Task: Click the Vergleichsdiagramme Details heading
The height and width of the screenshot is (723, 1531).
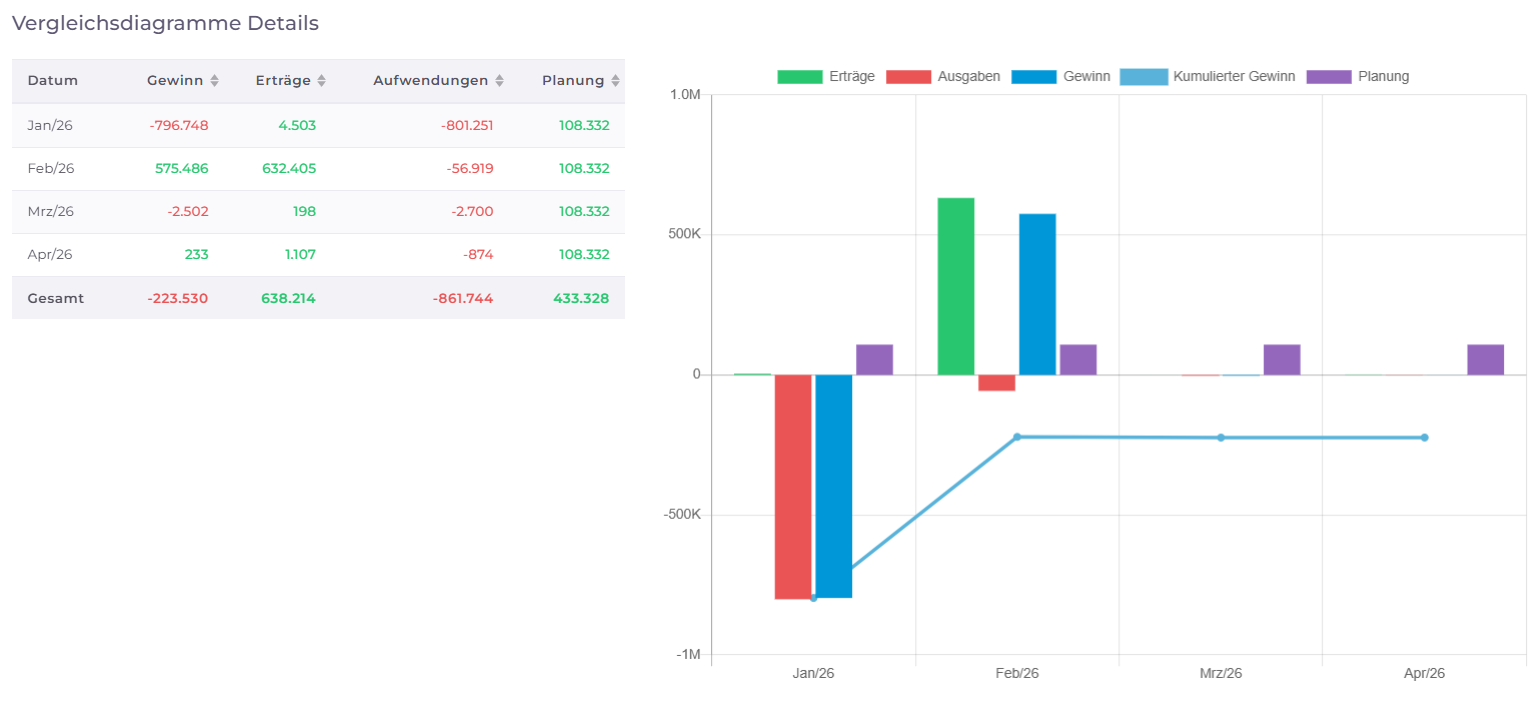Action: pos(165,23)
